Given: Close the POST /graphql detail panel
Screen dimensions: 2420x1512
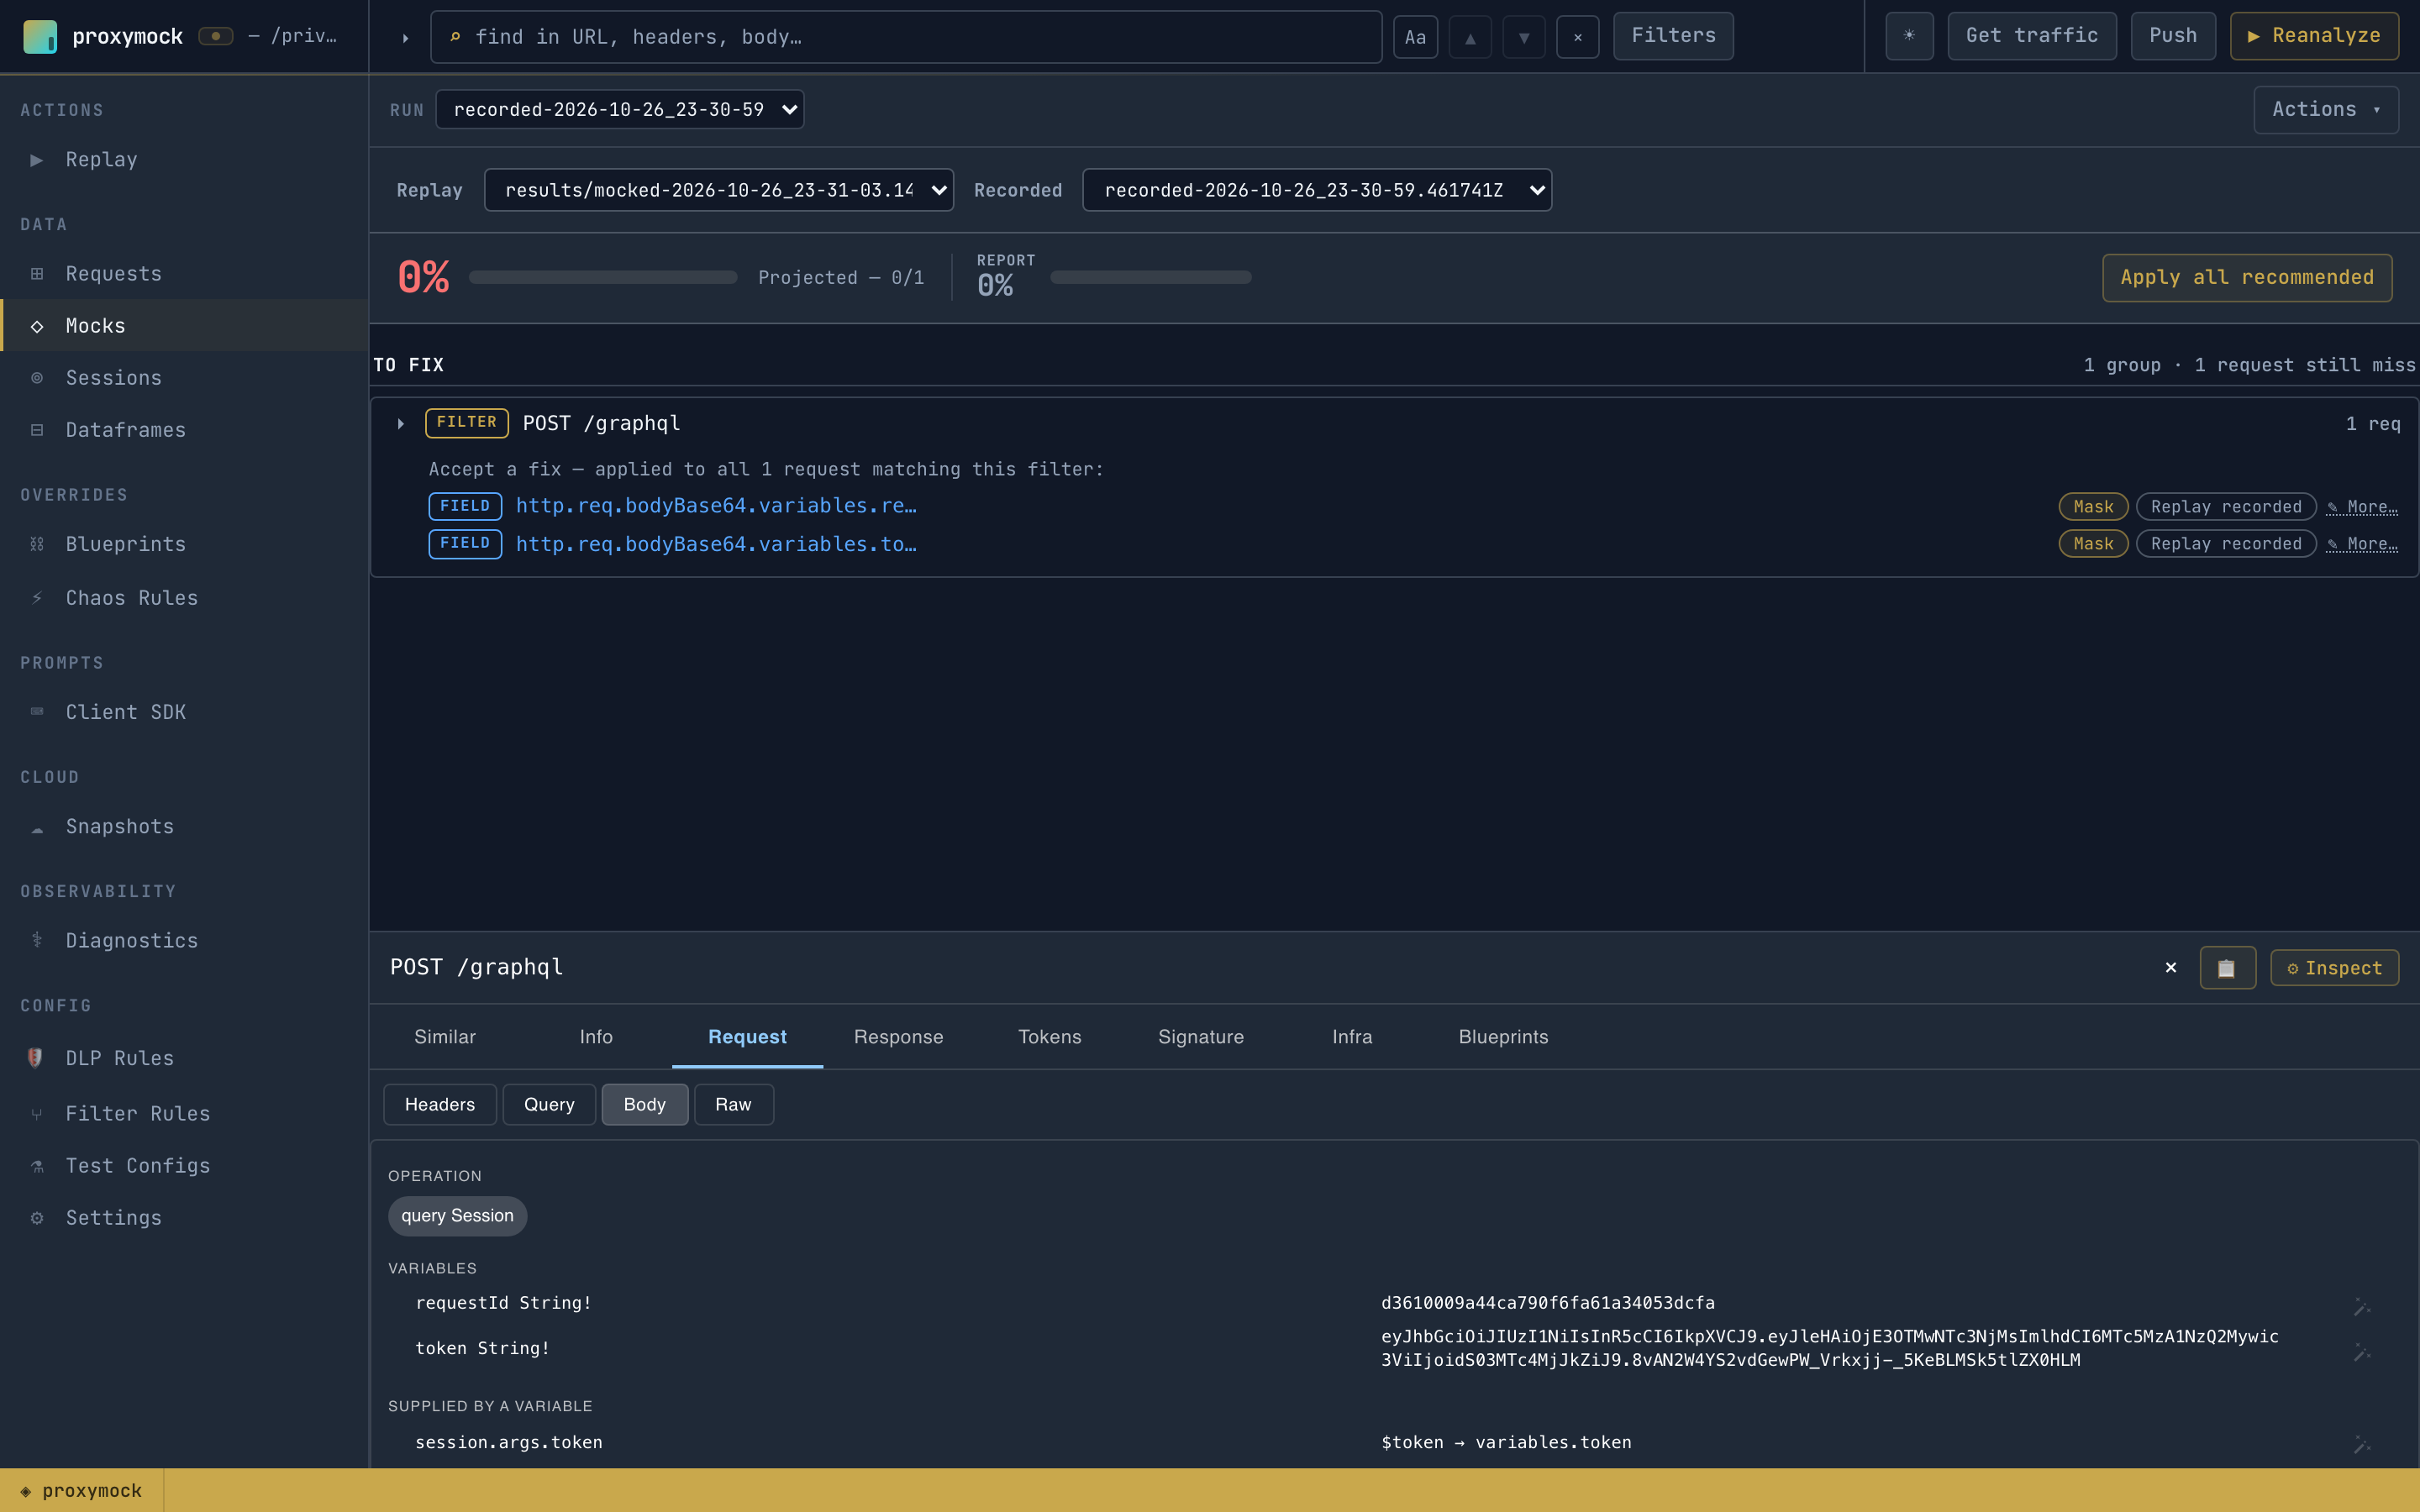Looking at the screenshot, I should pos(2170,967).
